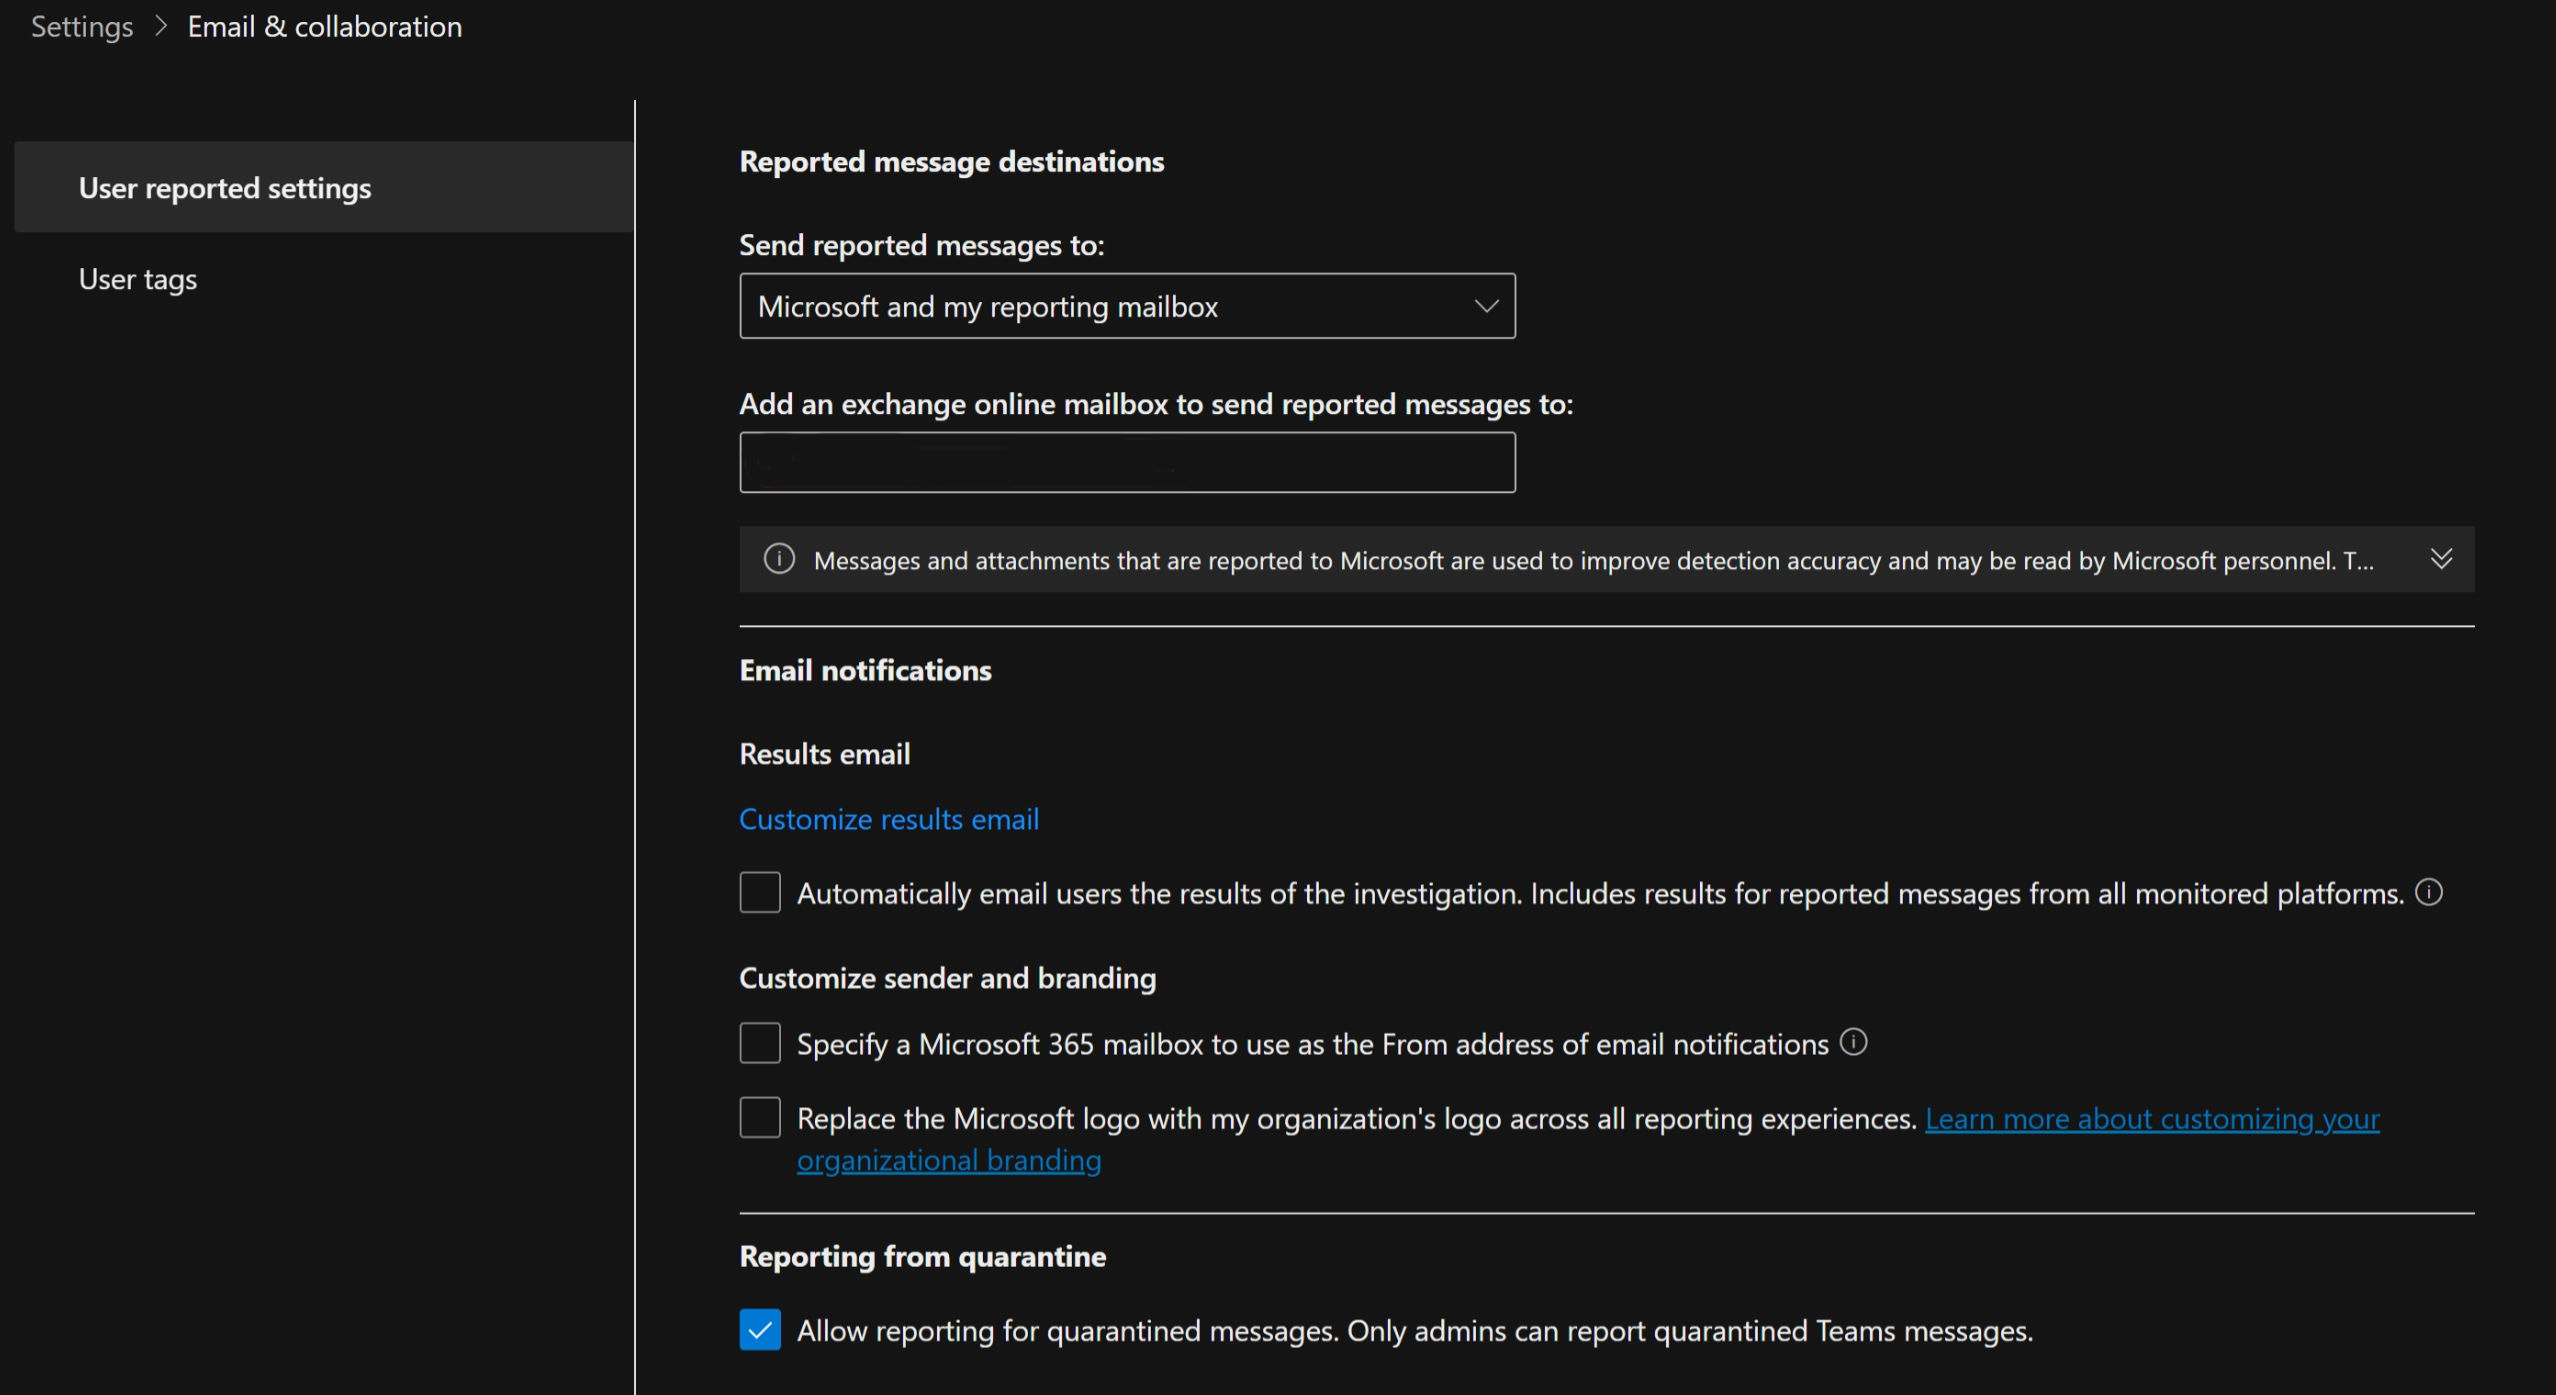Click info icon beside automatic results email option
Viewport: 2556px width, 1395px height.
[x=2429, y=891]
